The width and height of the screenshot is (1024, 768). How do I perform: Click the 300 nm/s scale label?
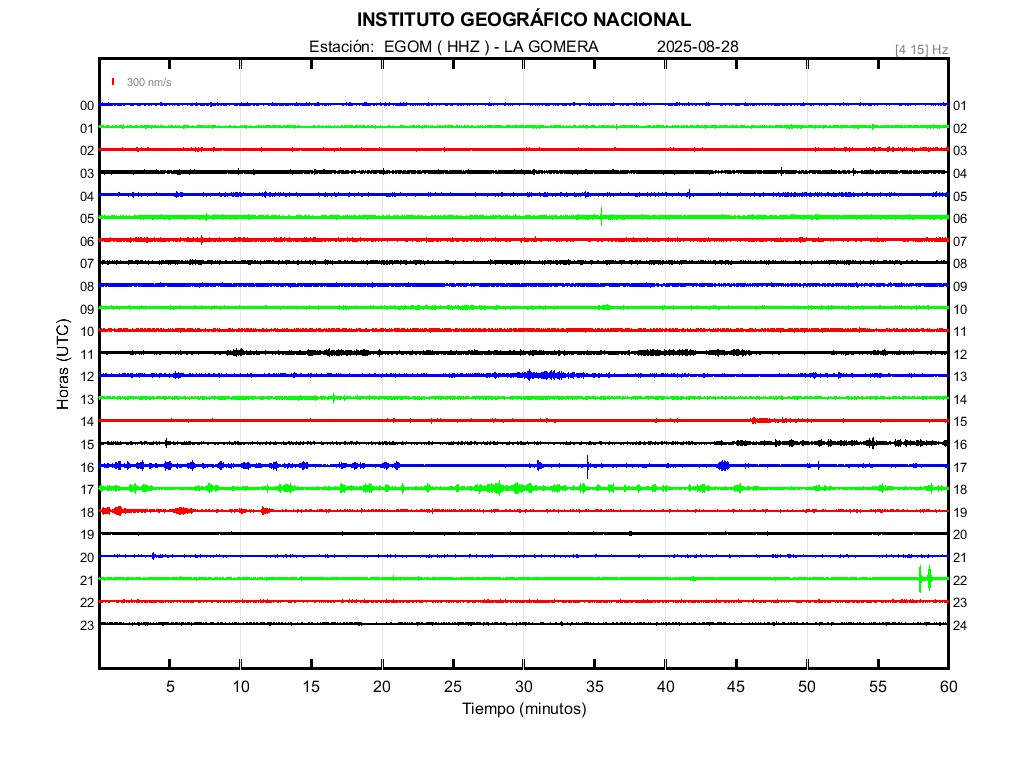(x=149, y=82)
